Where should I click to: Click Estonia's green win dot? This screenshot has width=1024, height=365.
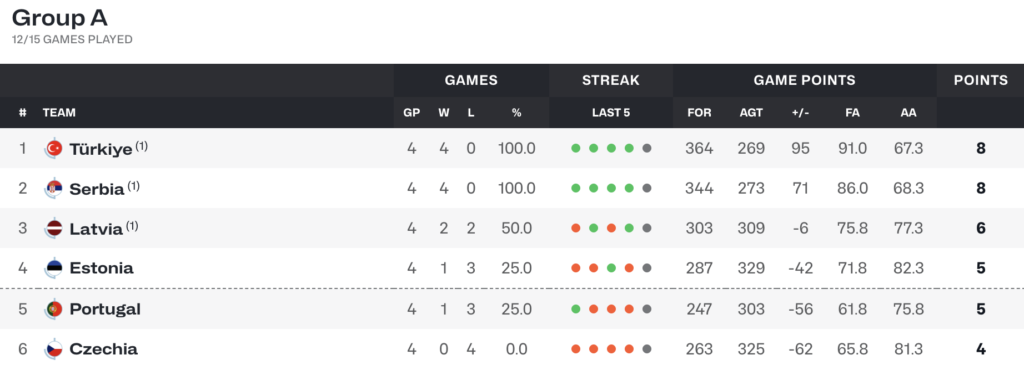click(x=611, y=268)
